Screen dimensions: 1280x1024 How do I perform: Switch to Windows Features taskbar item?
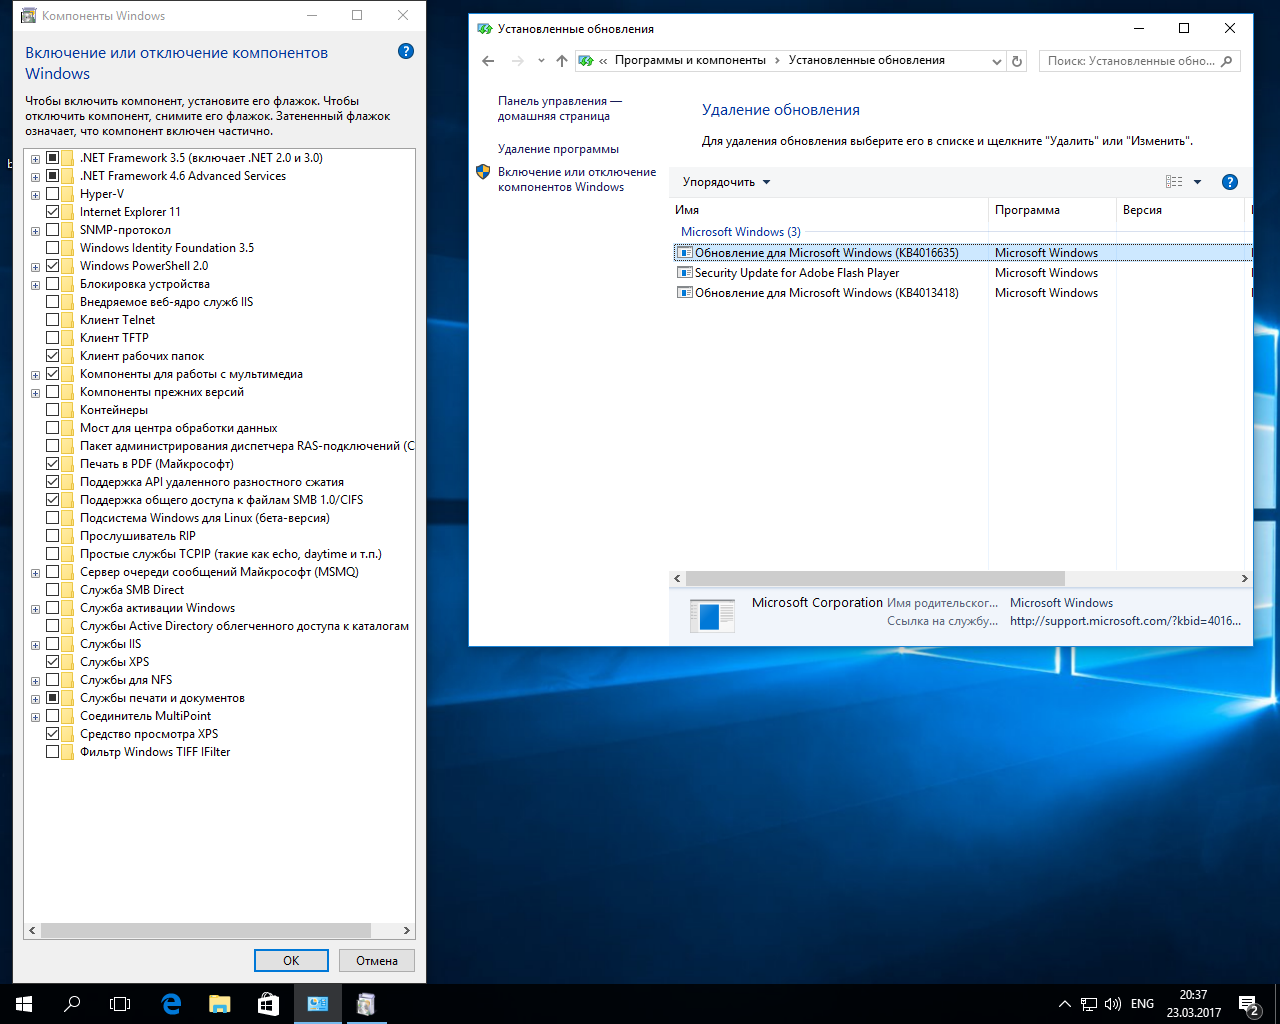point(366,1004)
